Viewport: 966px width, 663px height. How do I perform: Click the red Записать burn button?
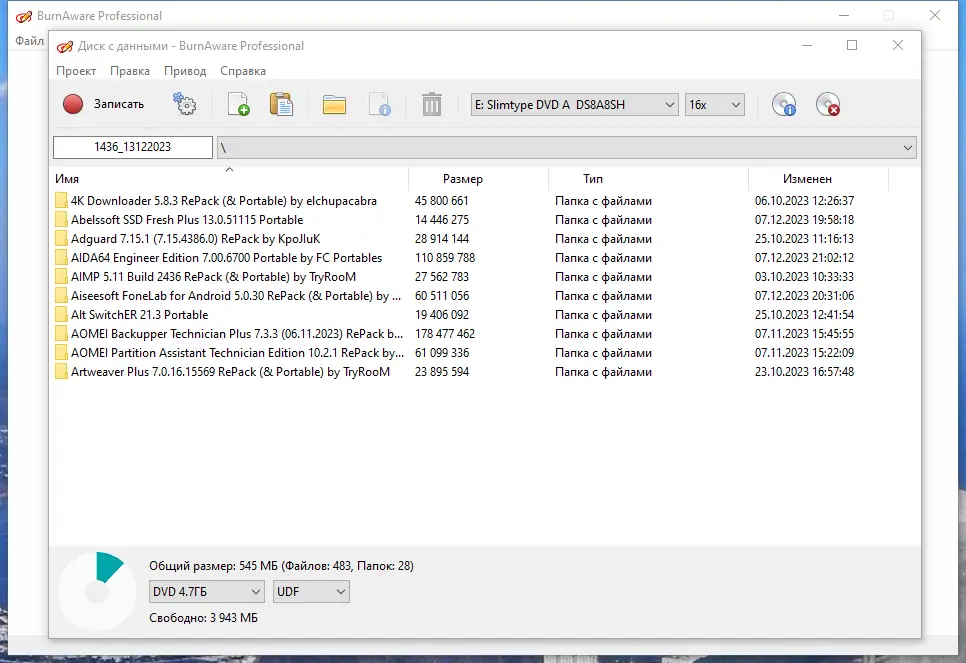coord(104,104)
